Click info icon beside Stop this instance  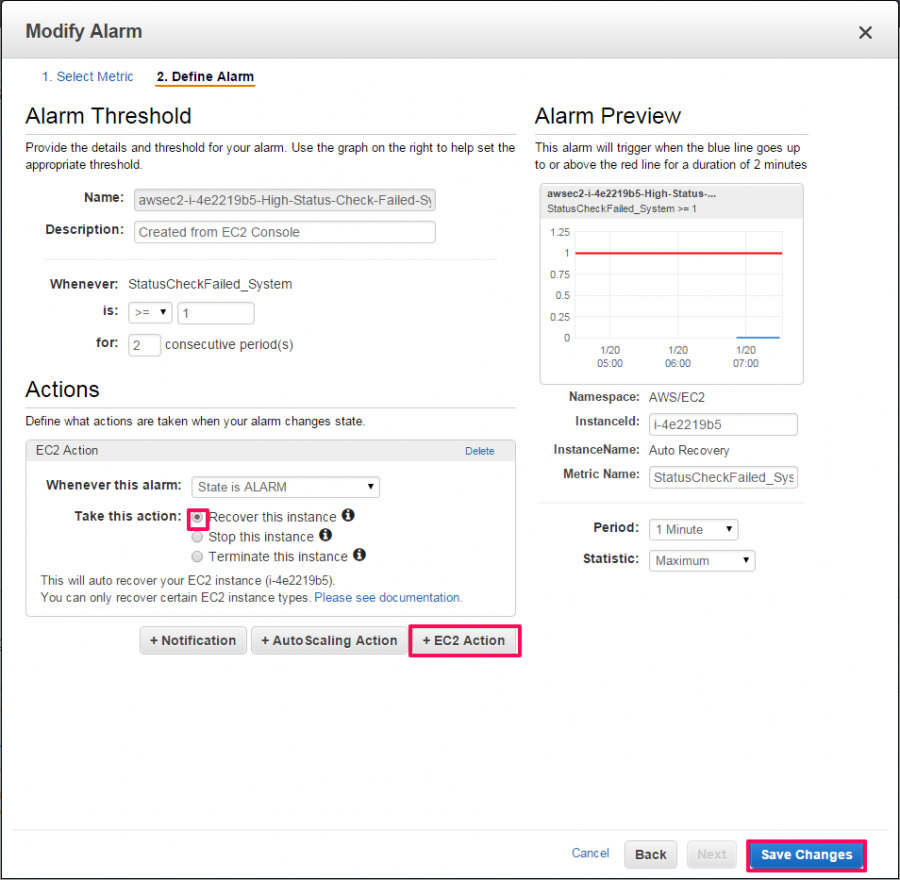coord(325,535)
